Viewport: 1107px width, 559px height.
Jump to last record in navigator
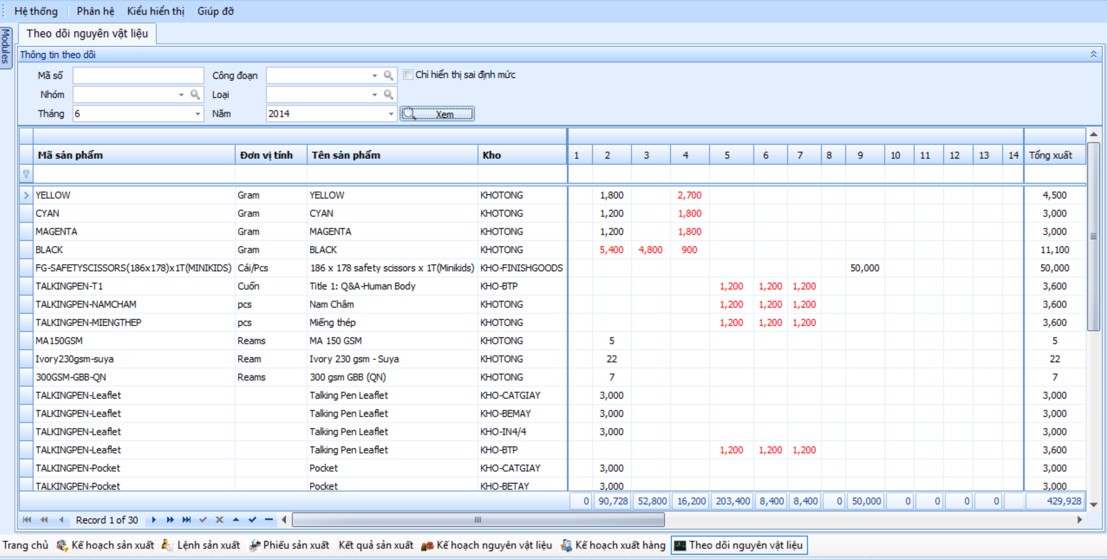click(186, 520)
